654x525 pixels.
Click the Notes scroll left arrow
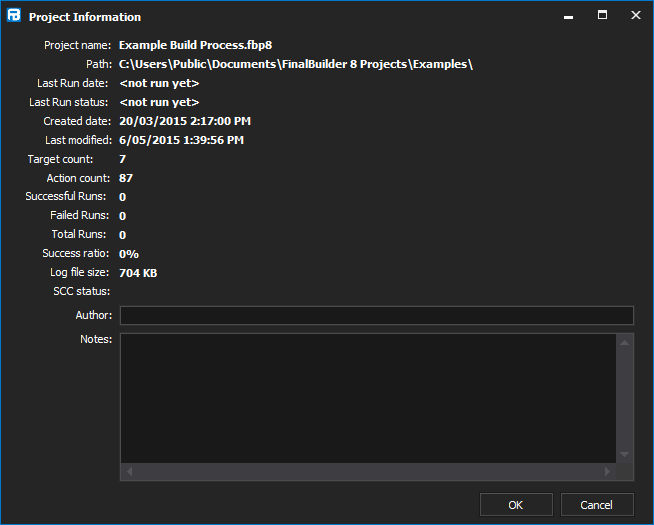[129, 472]
